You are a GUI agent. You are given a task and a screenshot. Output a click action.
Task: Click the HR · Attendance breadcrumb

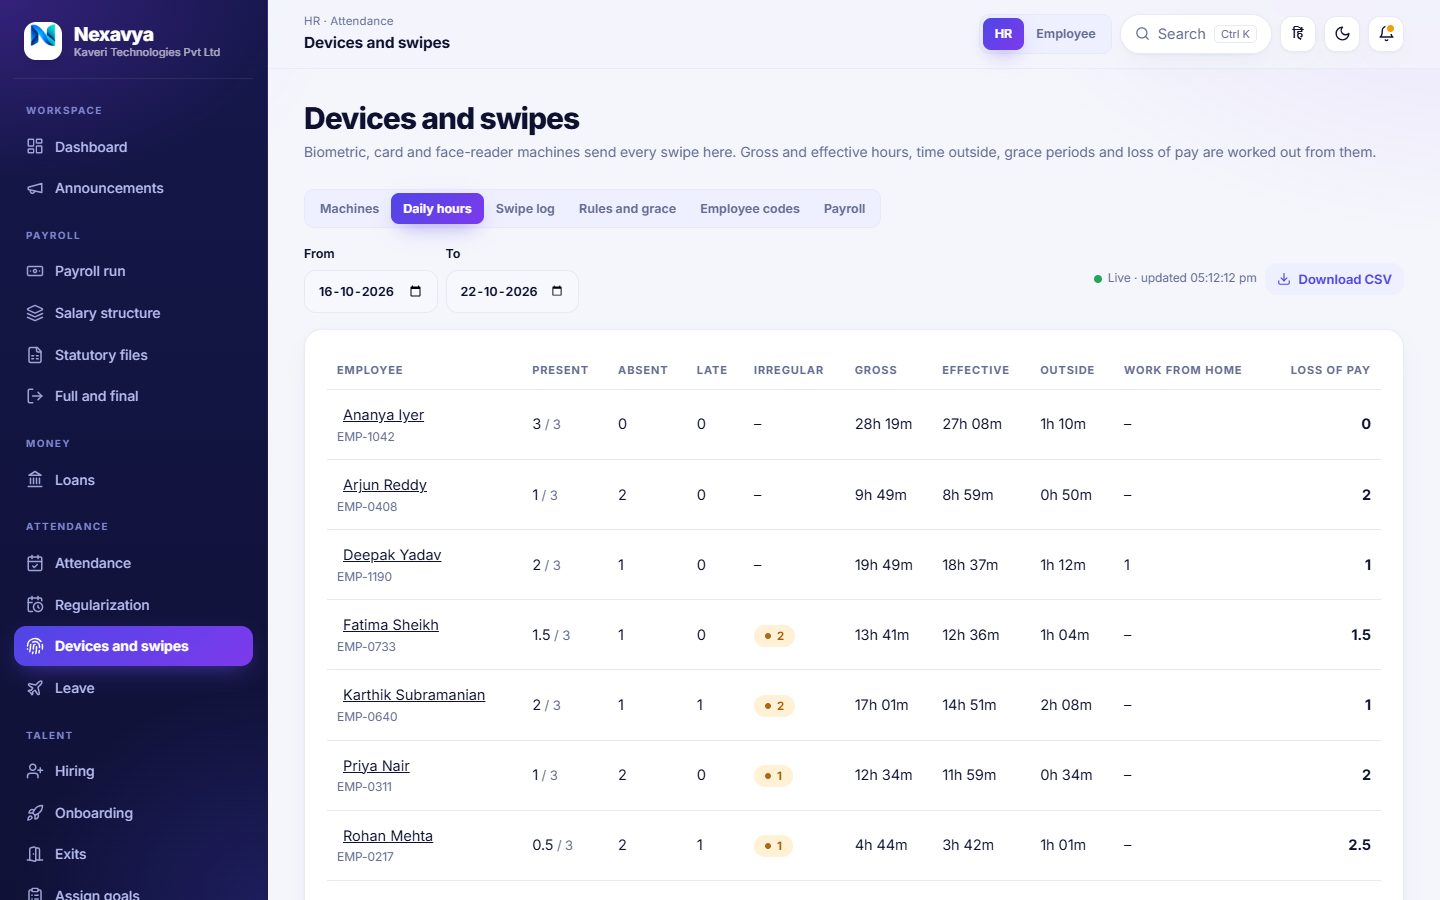point(348,21)
